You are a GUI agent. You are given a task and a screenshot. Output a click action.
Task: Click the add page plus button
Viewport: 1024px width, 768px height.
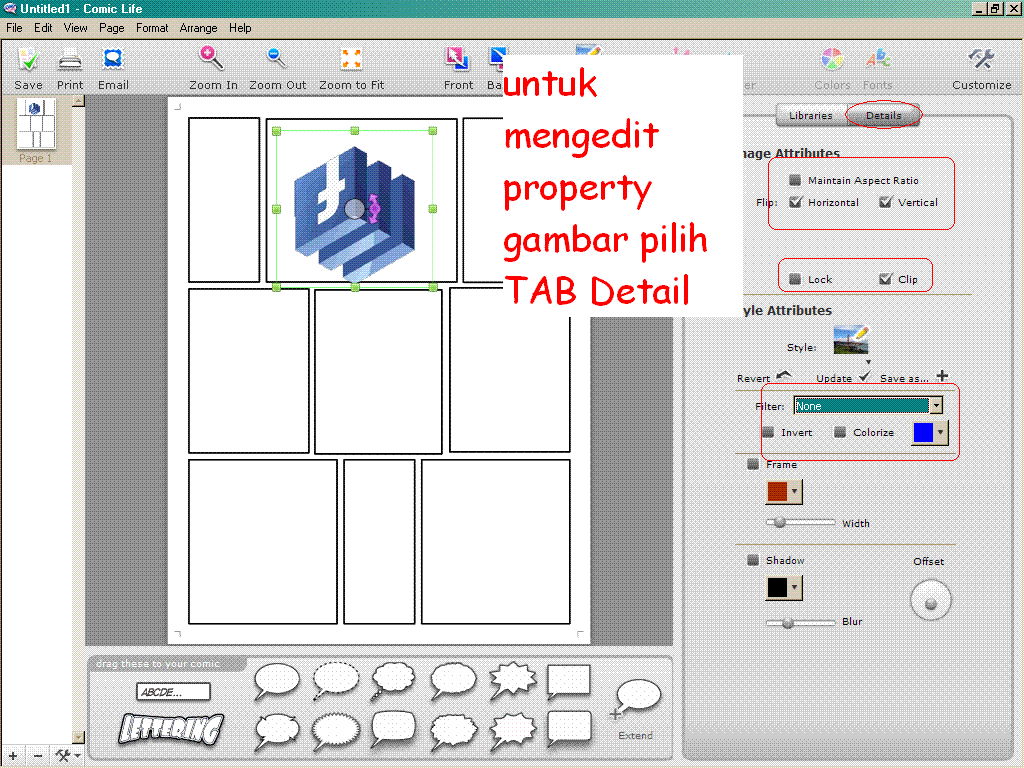point(13,756)
